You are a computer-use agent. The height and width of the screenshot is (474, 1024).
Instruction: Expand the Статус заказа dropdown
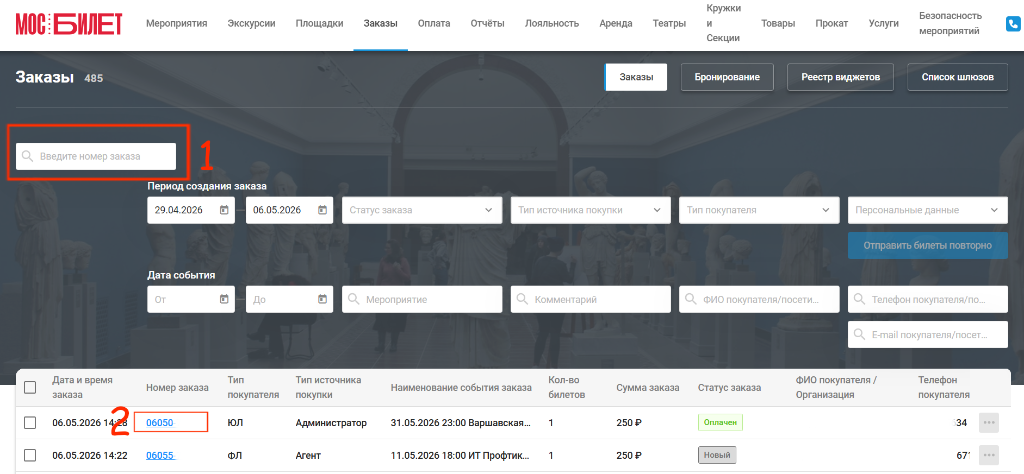click(x=422, y=210)
